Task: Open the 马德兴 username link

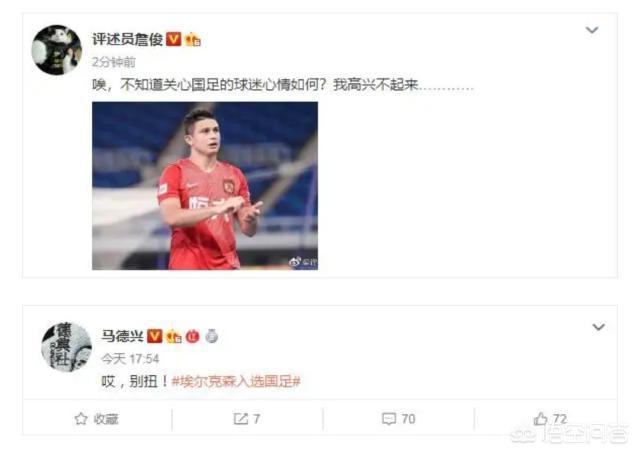Action: pos(122,336)
